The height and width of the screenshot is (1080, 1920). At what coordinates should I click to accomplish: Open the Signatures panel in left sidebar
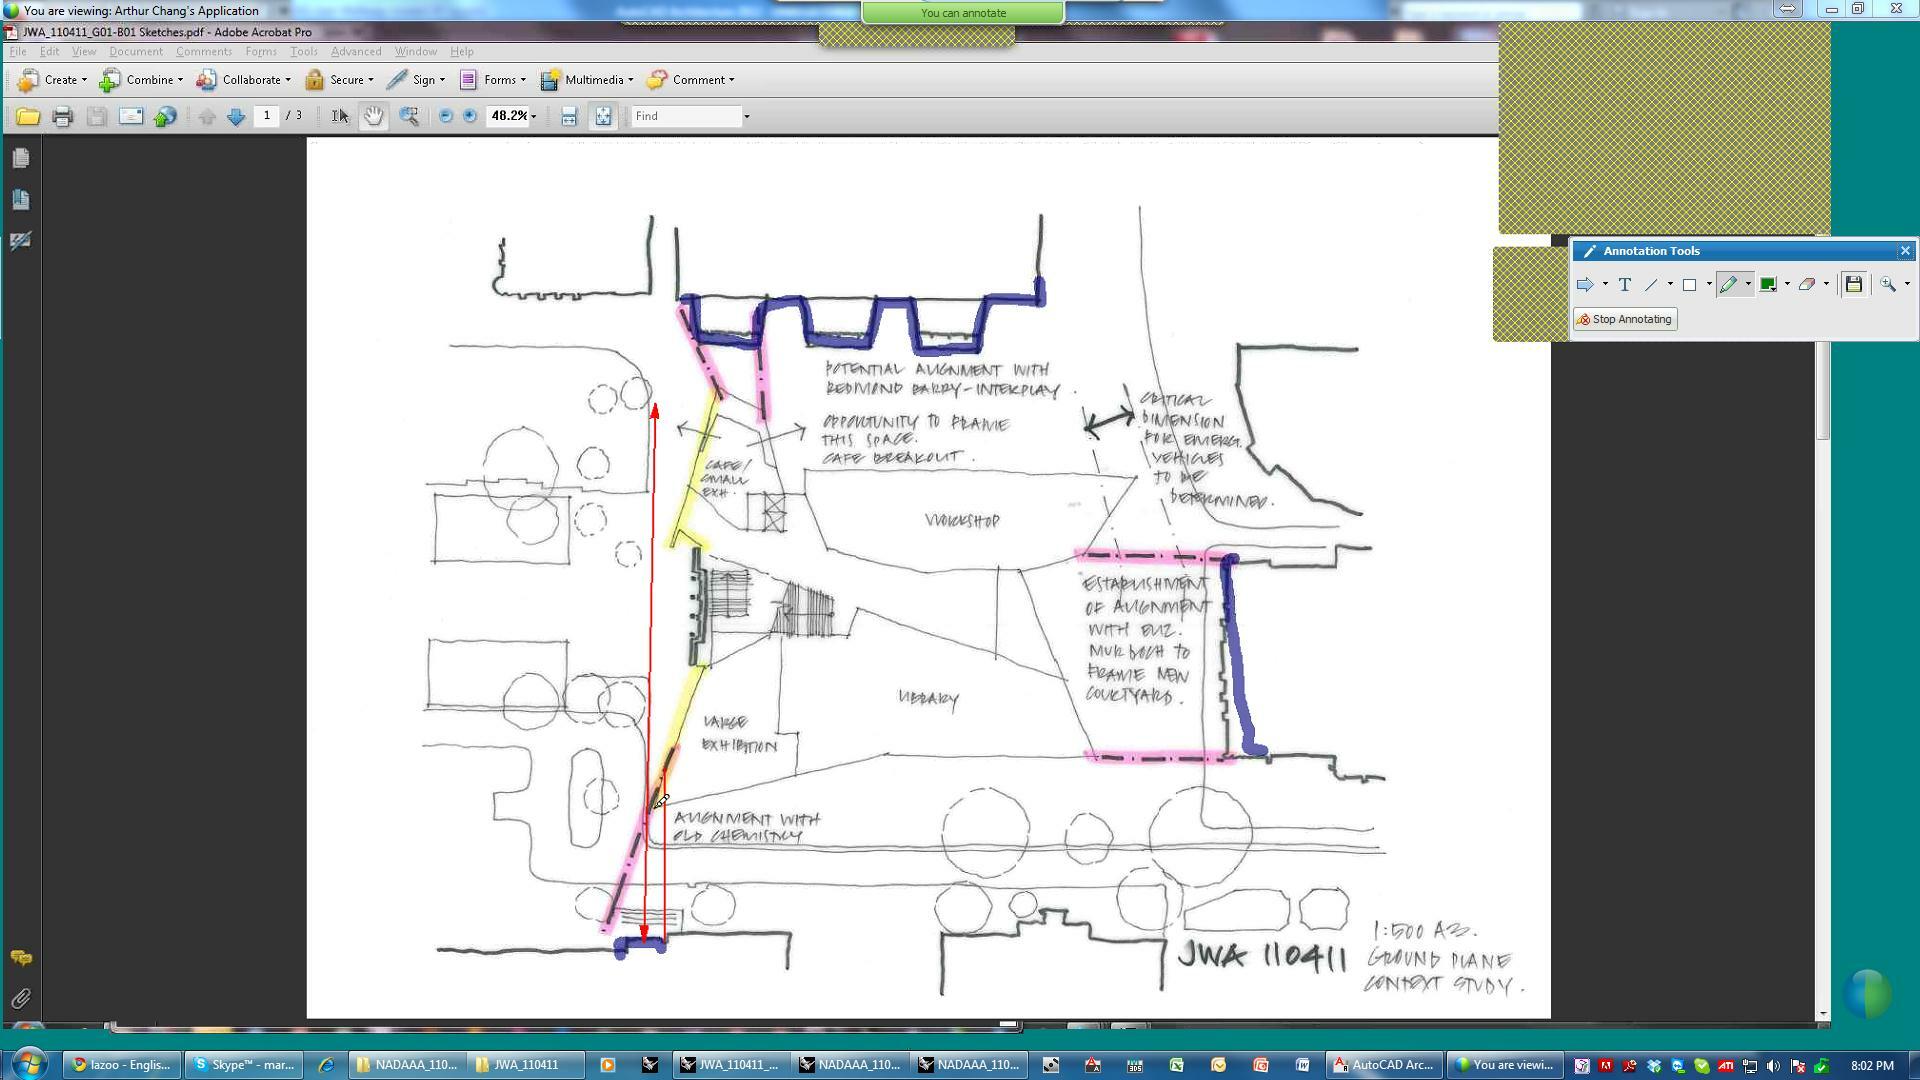[x=21, y=241]
